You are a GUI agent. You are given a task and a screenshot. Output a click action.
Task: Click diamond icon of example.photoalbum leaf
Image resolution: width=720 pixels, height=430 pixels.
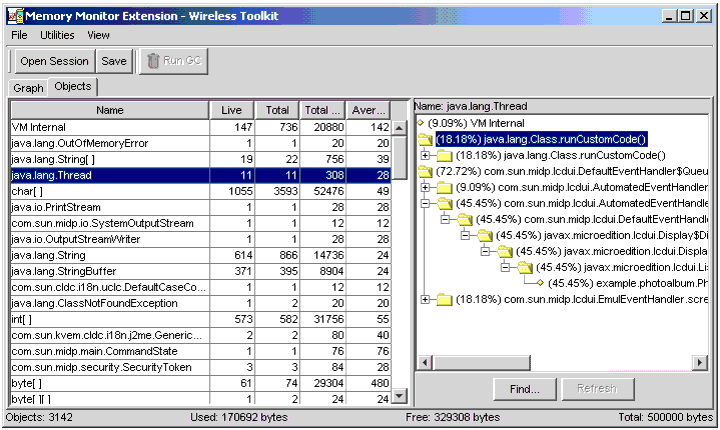tap(540, 283)
